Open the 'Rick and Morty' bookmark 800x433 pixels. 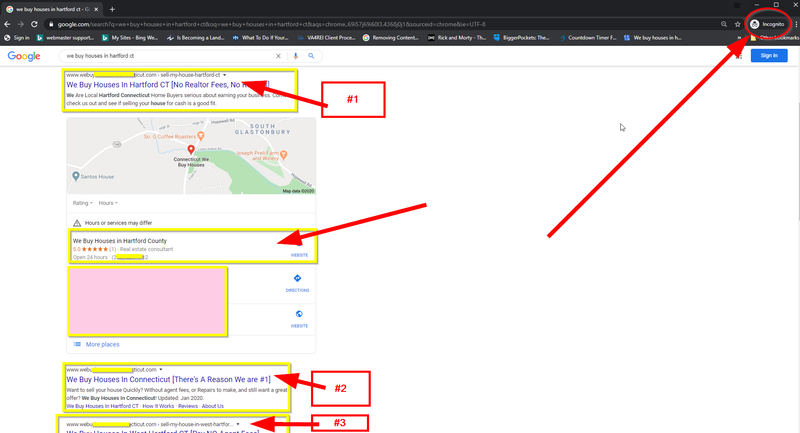click(457, 38)
